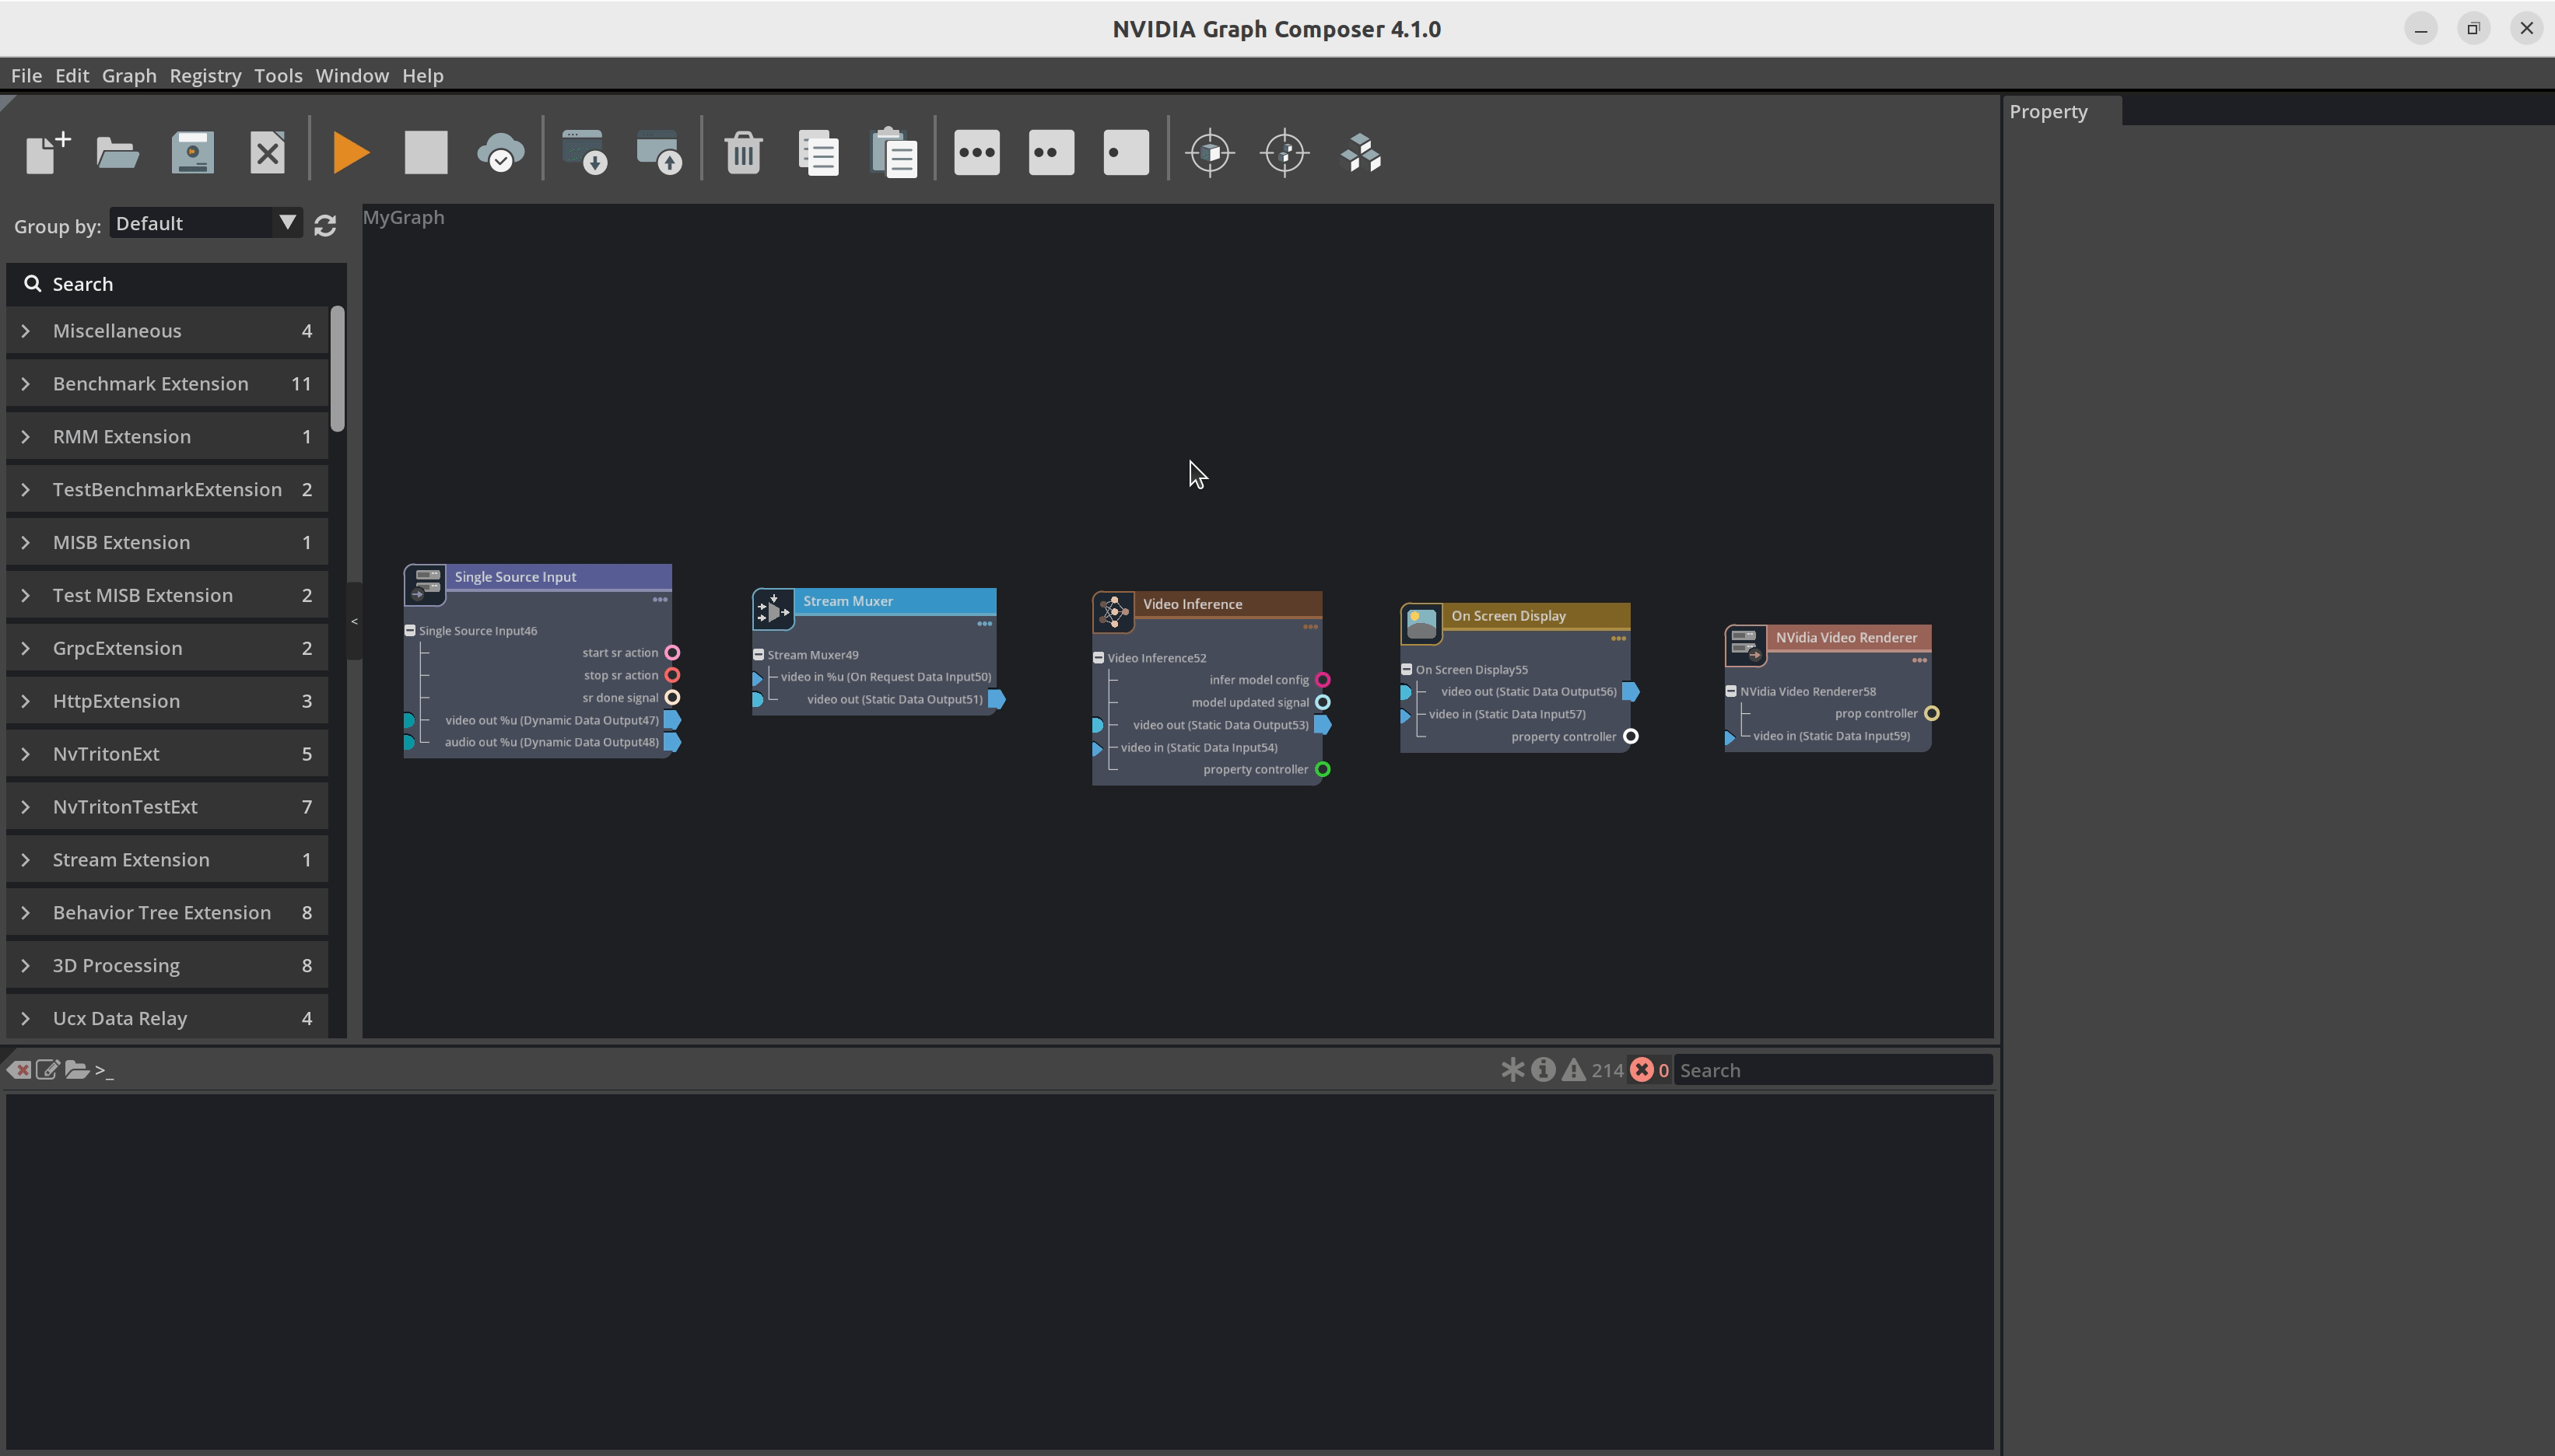2555x1456 pixels.
Task: Click the Stop button to halt execution
Action: tap(426, 152)
